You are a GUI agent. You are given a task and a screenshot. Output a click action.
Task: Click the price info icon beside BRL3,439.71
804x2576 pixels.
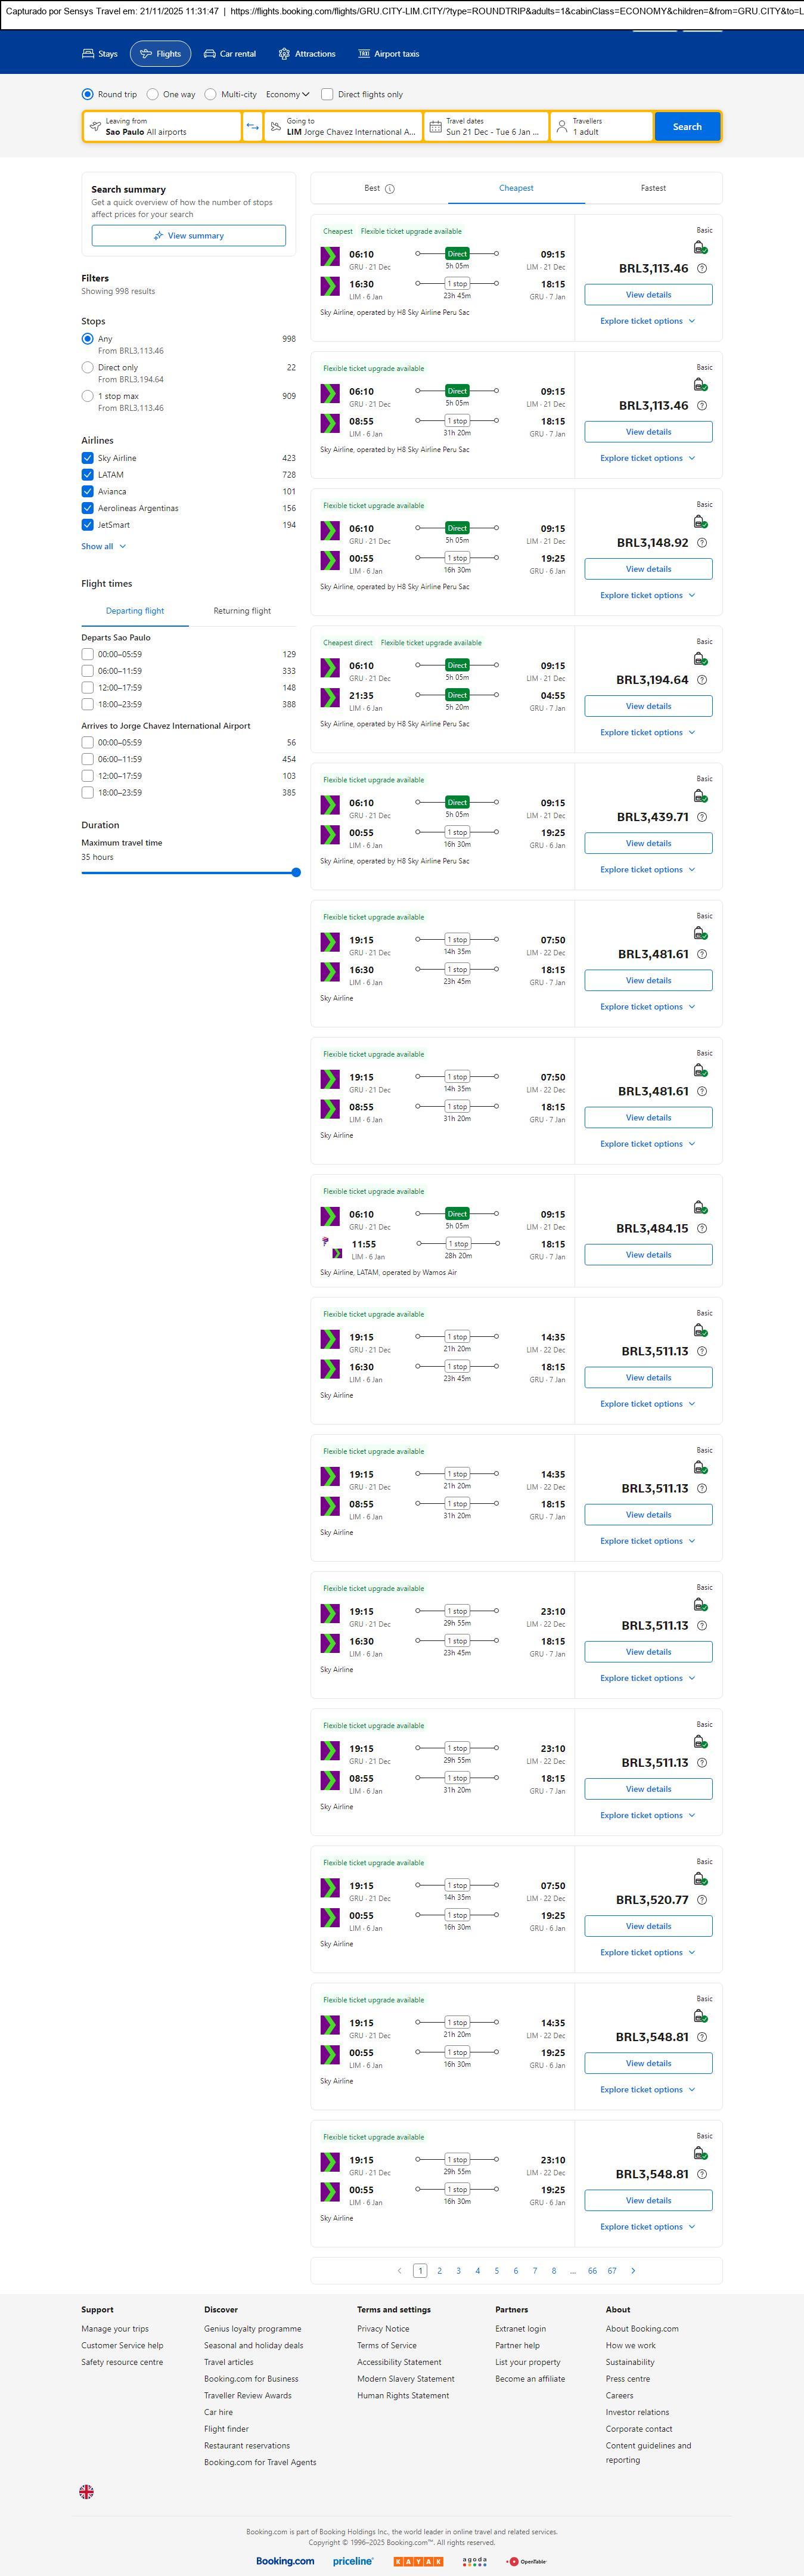(702, 817)
